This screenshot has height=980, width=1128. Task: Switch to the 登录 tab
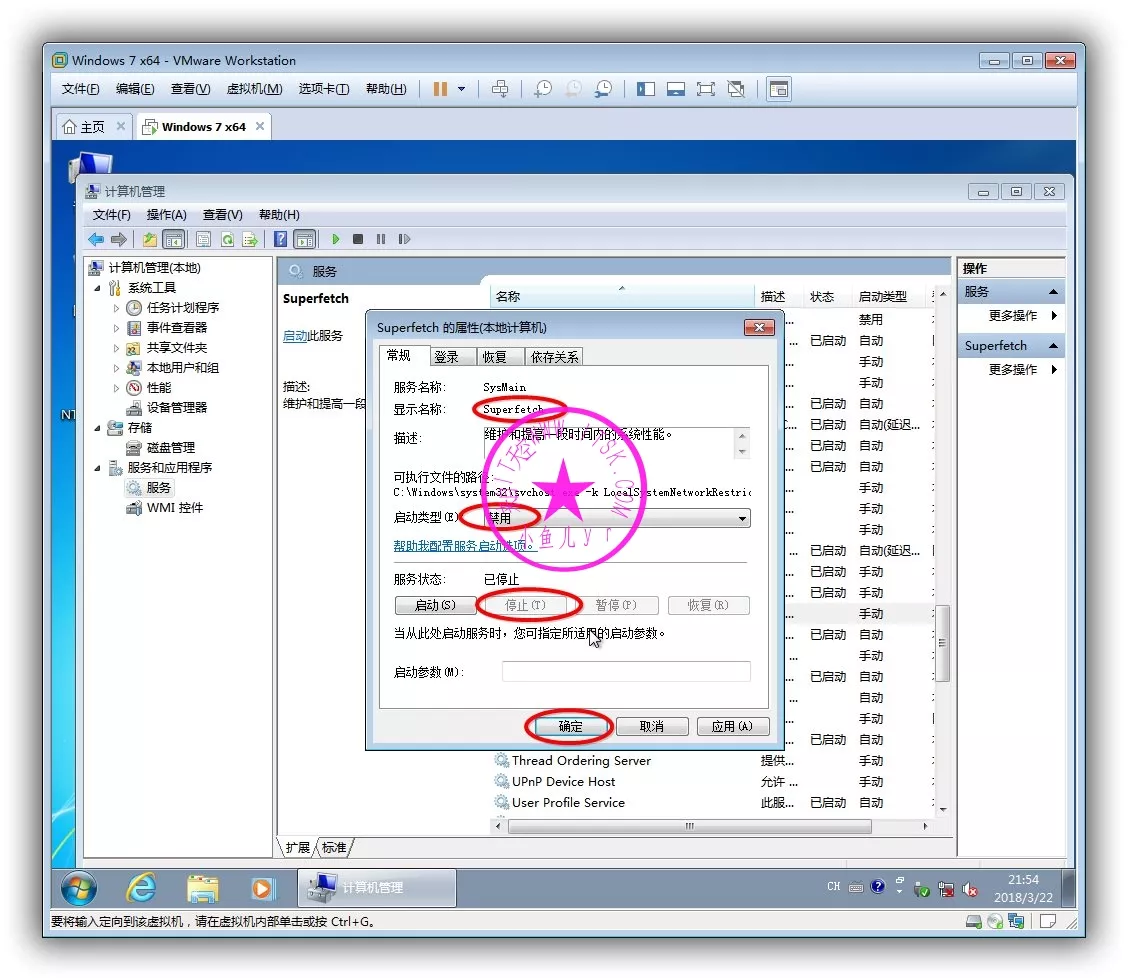click(446, 356)
